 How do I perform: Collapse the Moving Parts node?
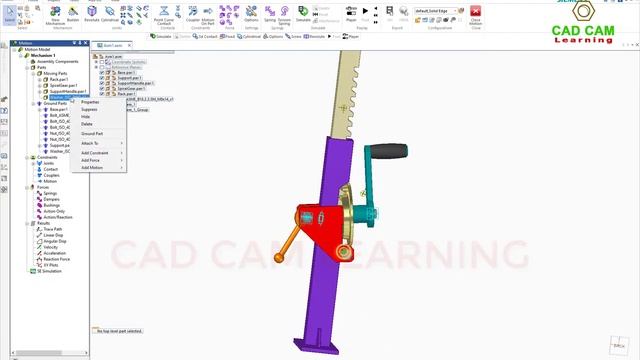pos(33,73)
